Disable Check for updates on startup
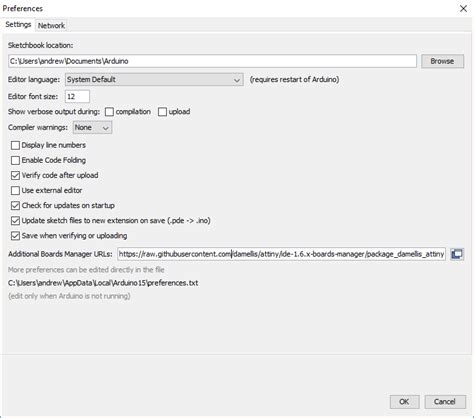 [x=15, y=206]
